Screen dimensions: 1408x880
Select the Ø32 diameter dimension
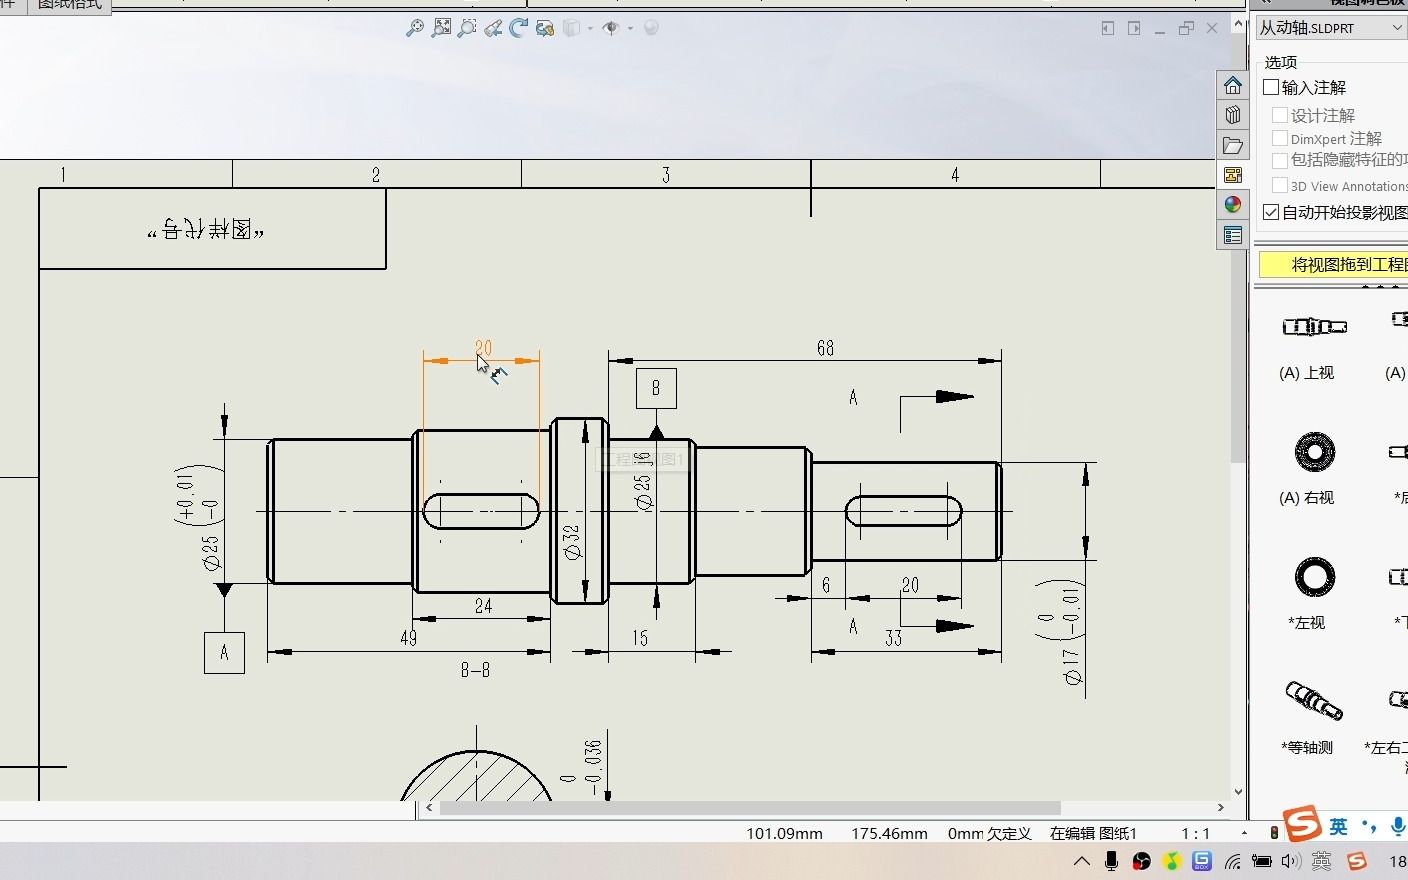tap(572, 542)
